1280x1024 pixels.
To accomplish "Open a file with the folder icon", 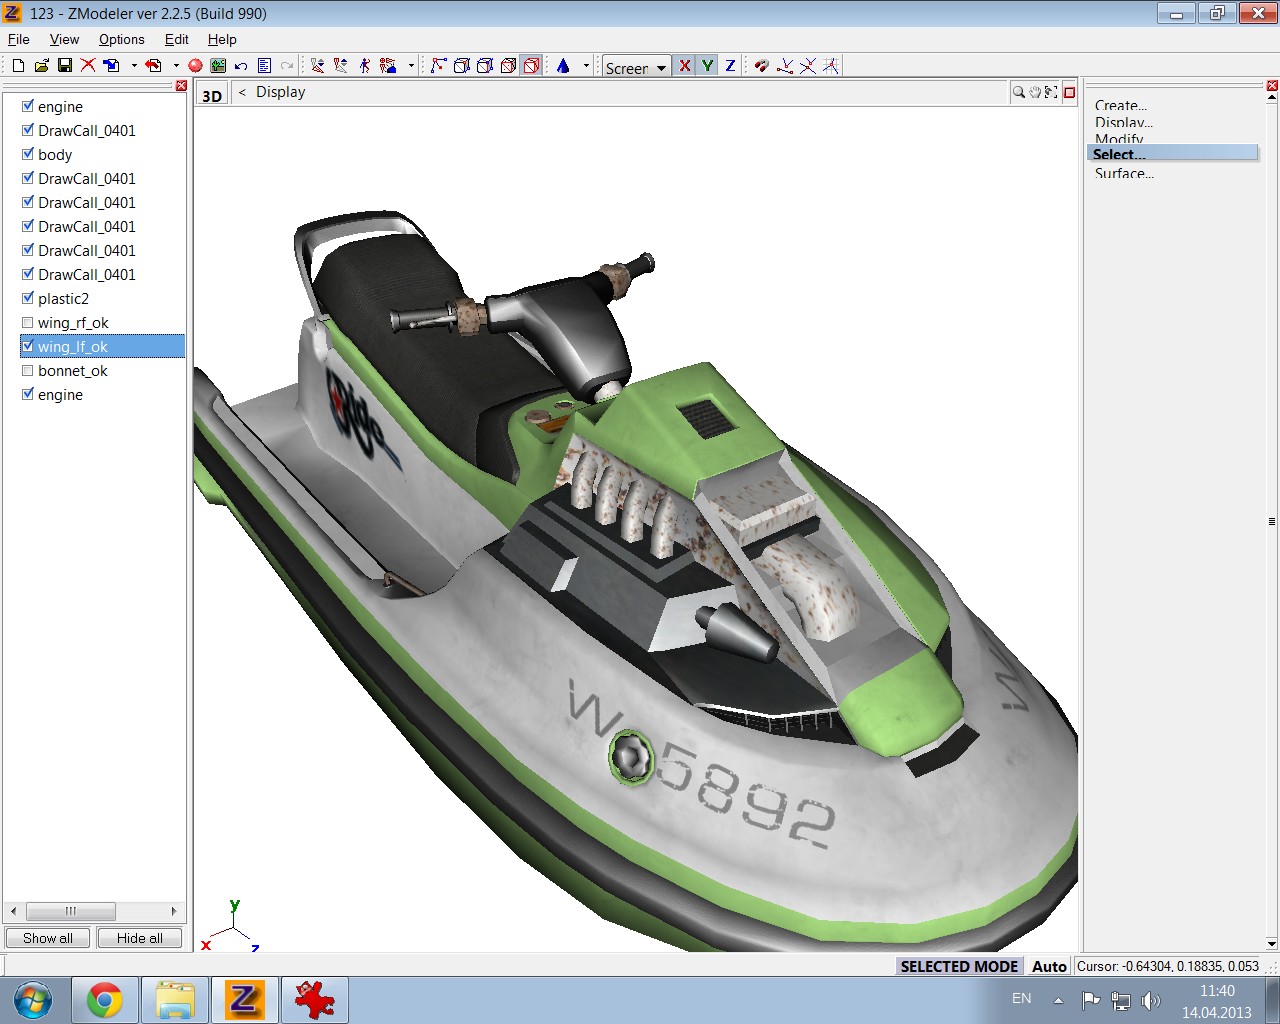I will coord(41,66).
